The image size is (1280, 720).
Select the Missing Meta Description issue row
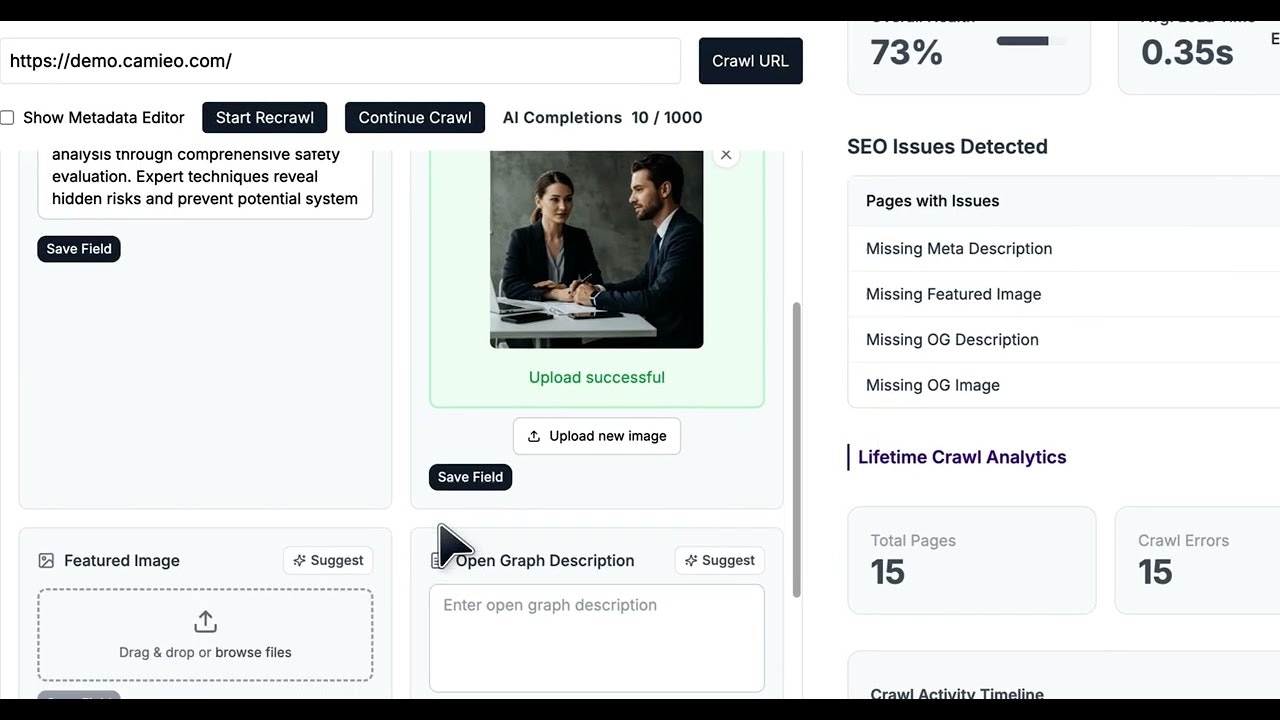(959, 248)
